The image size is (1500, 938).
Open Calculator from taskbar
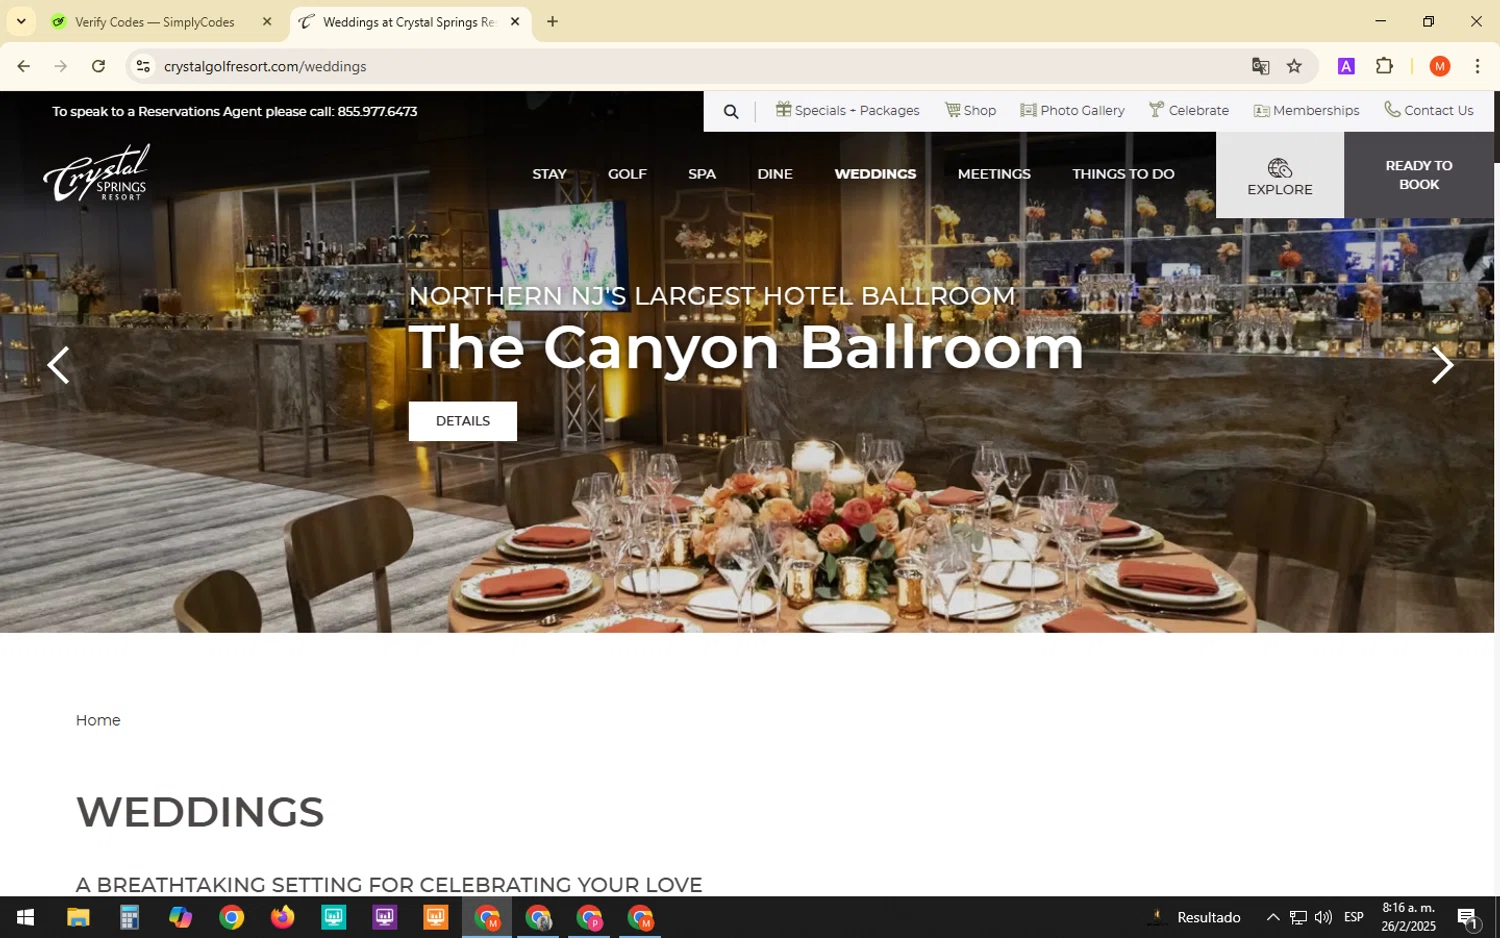click(x=129, y=917)
